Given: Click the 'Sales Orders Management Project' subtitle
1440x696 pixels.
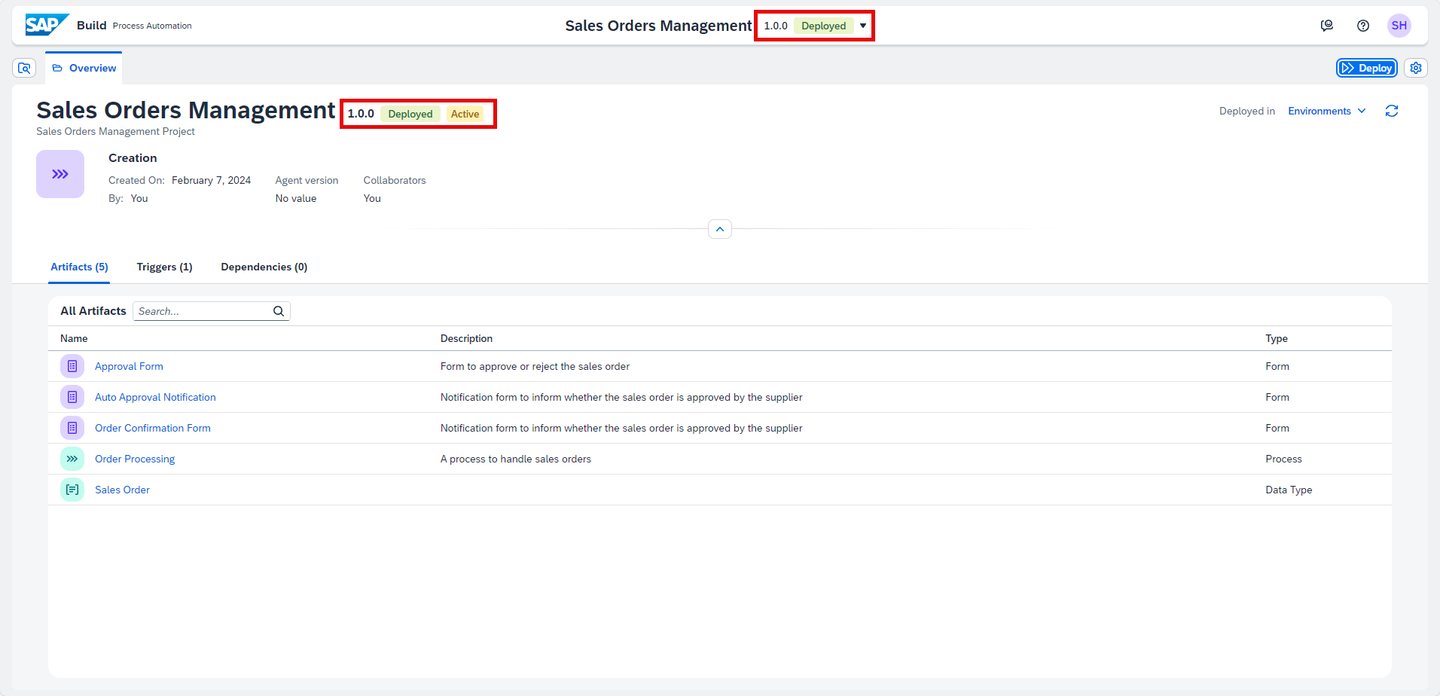Looking at the screenshot, I should [116, 131].
